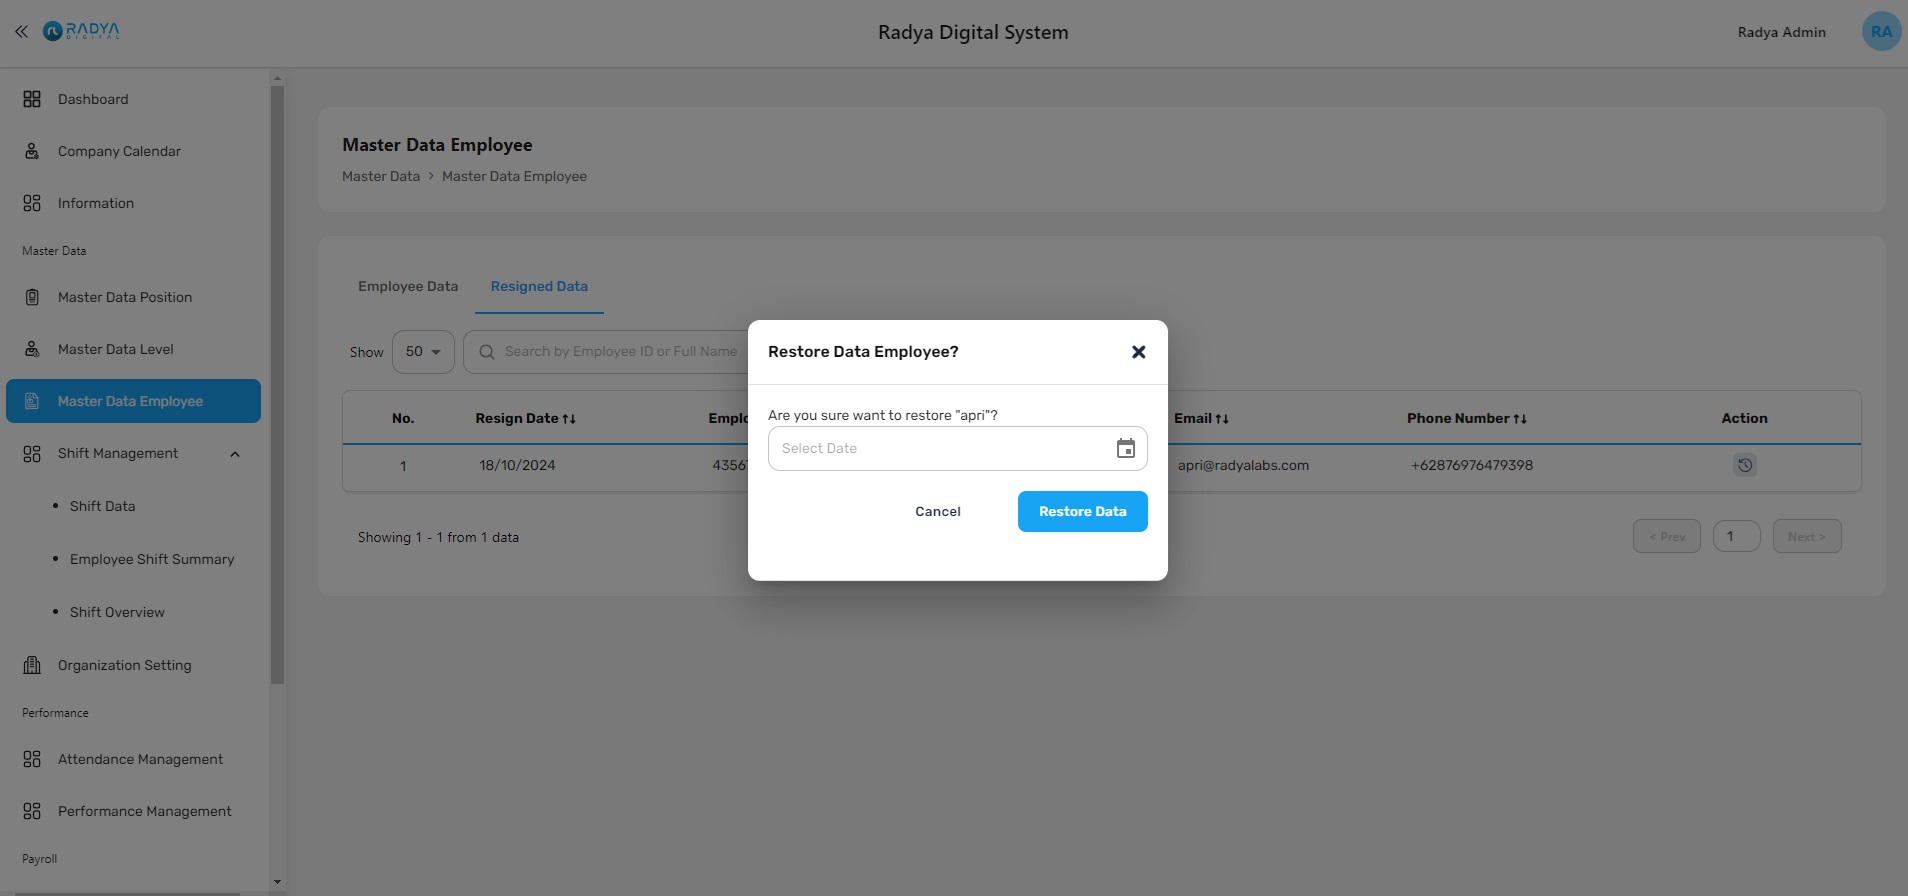1908x896 pixels.
Task: Click Master Data Level icon
Action: pos(32,349)
